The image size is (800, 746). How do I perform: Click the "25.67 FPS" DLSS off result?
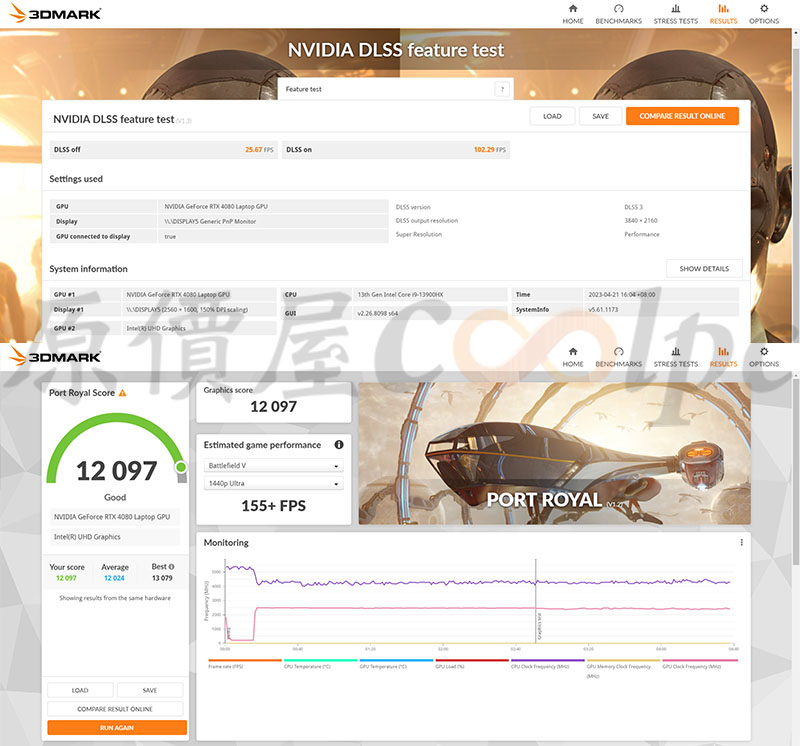[259, 150]
